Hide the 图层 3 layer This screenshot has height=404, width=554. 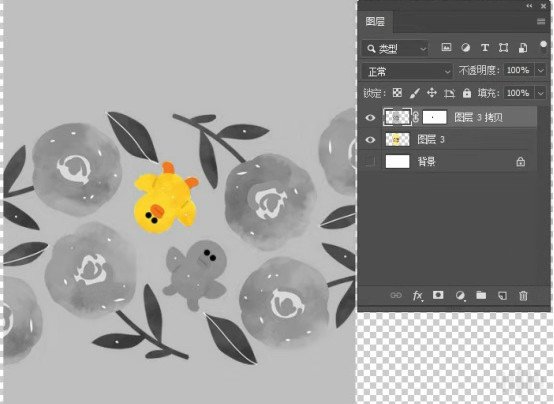coord(370,140)
